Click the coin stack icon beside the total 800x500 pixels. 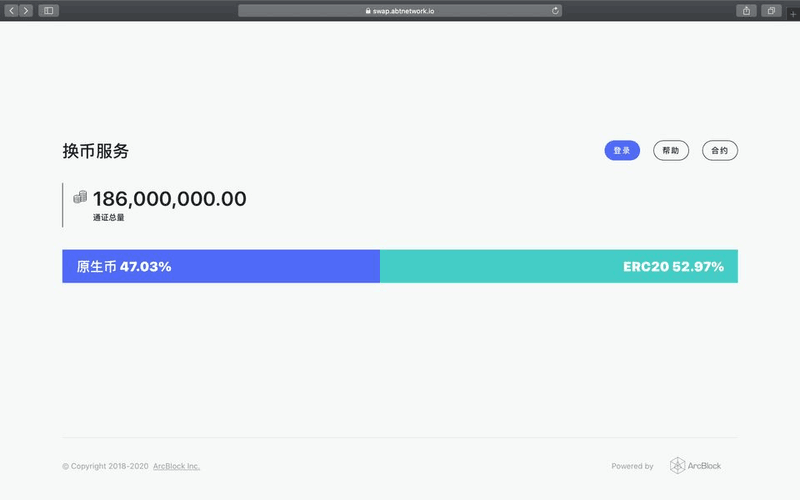coord(80,198)
